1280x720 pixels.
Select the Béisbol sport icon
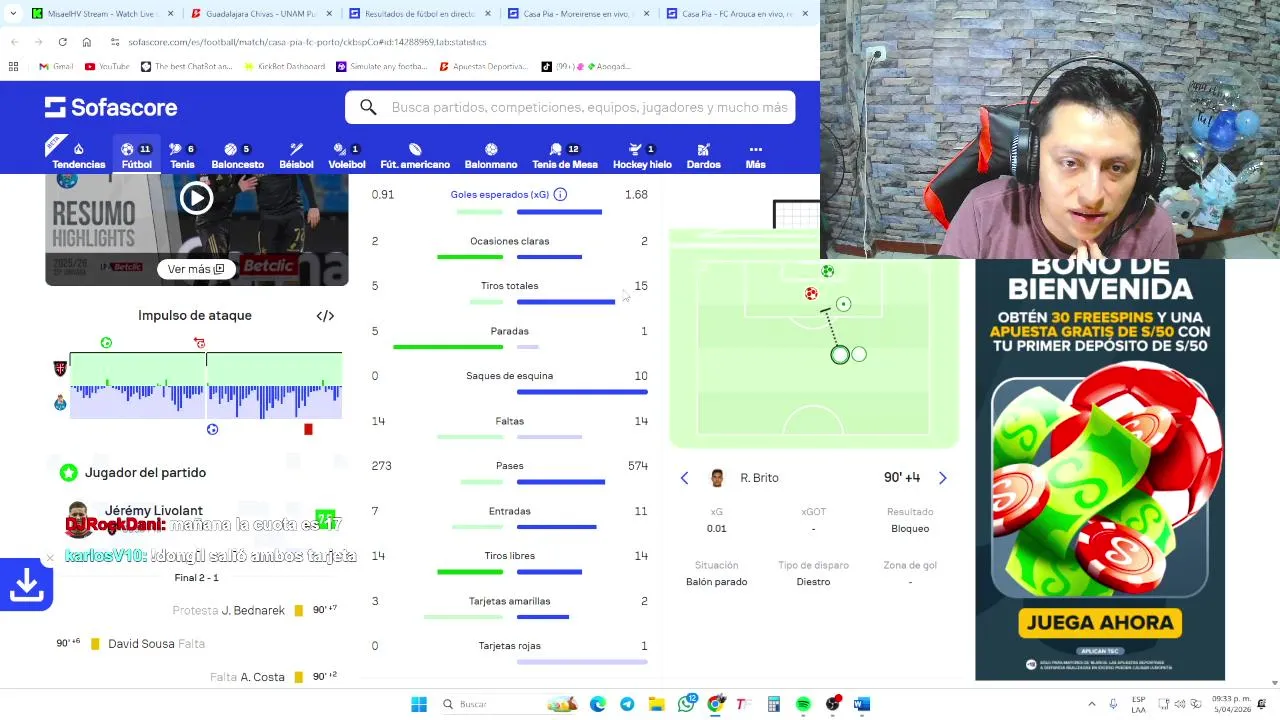pyautogui.click(x=296, y=155)
